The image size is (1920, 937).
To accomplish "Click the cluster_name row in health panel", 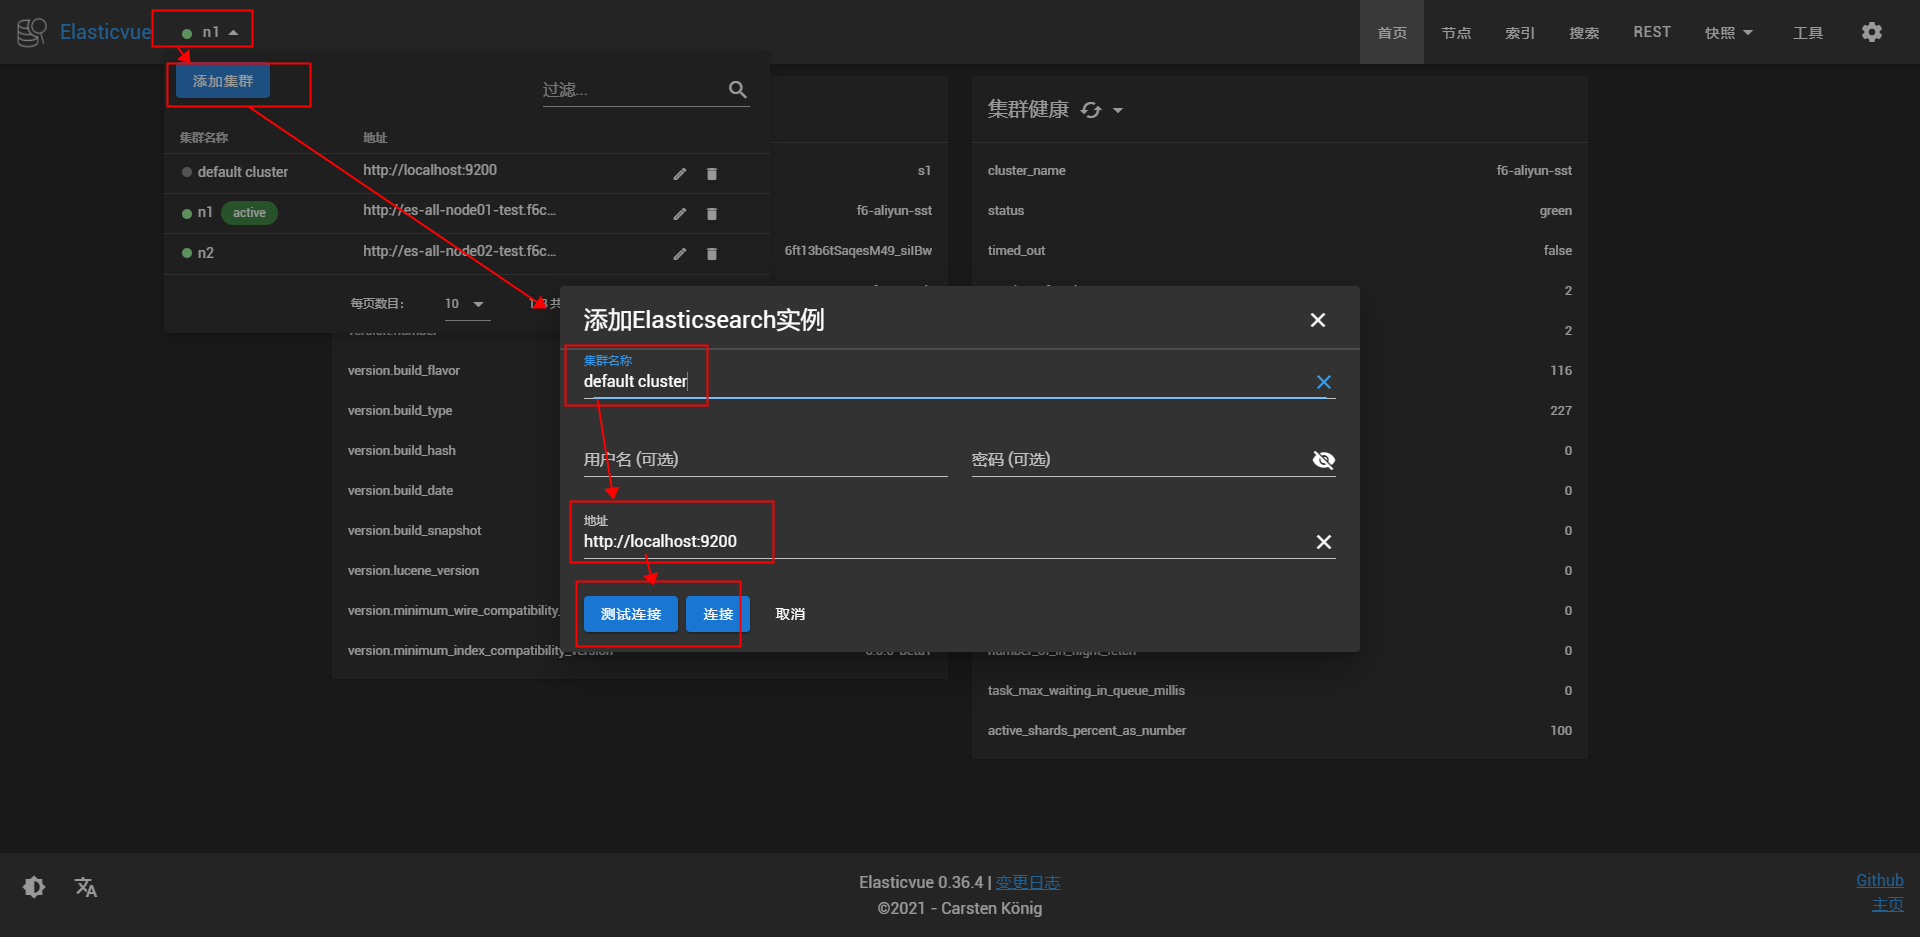I will coord(1280,171).
